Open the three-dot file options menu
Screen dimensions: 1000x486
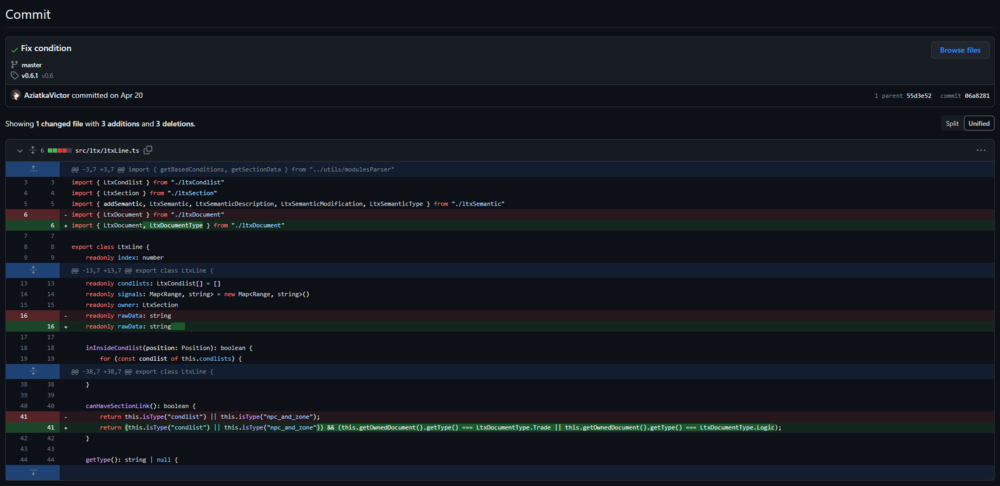coord(981,150)
